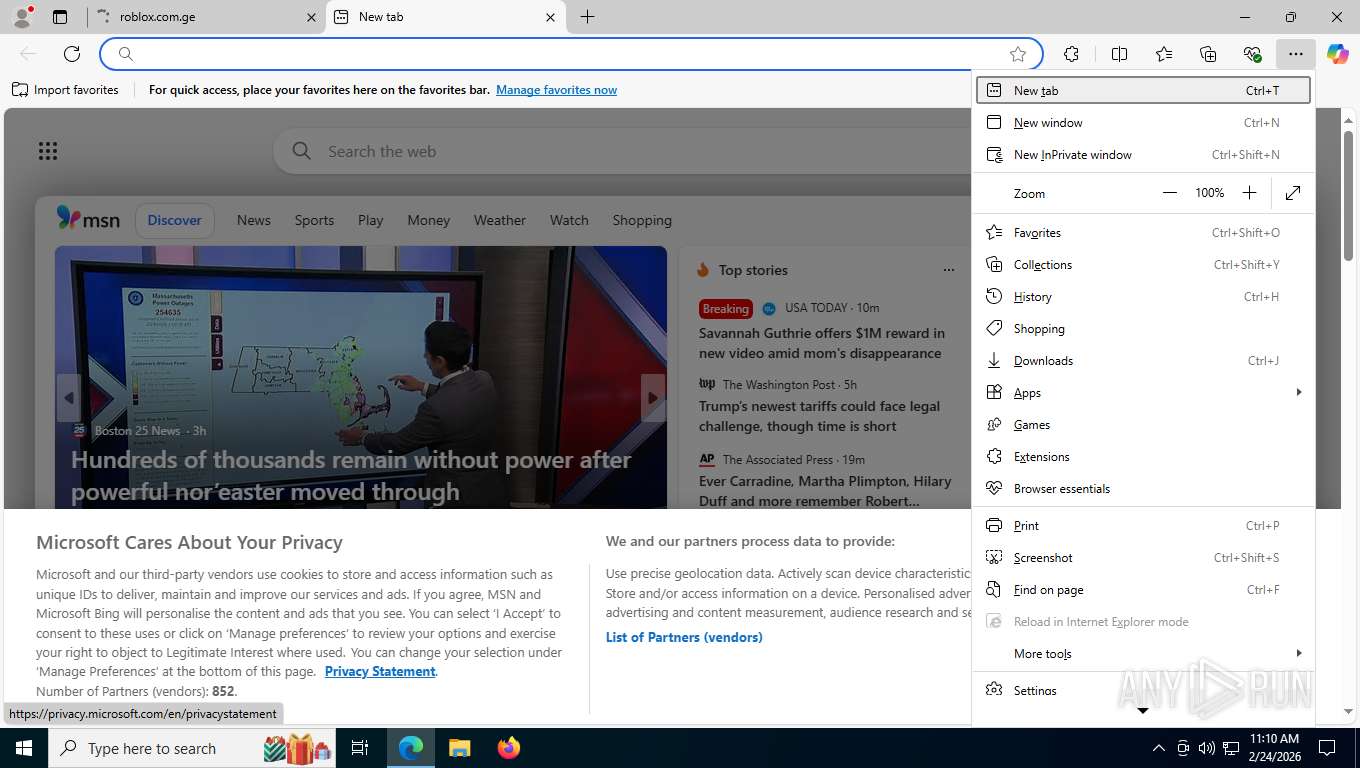1360x768 pixels.
Task: Close the Settings and more ellipsis menu
Action: pyautogui.click(x=1296, y=54)
